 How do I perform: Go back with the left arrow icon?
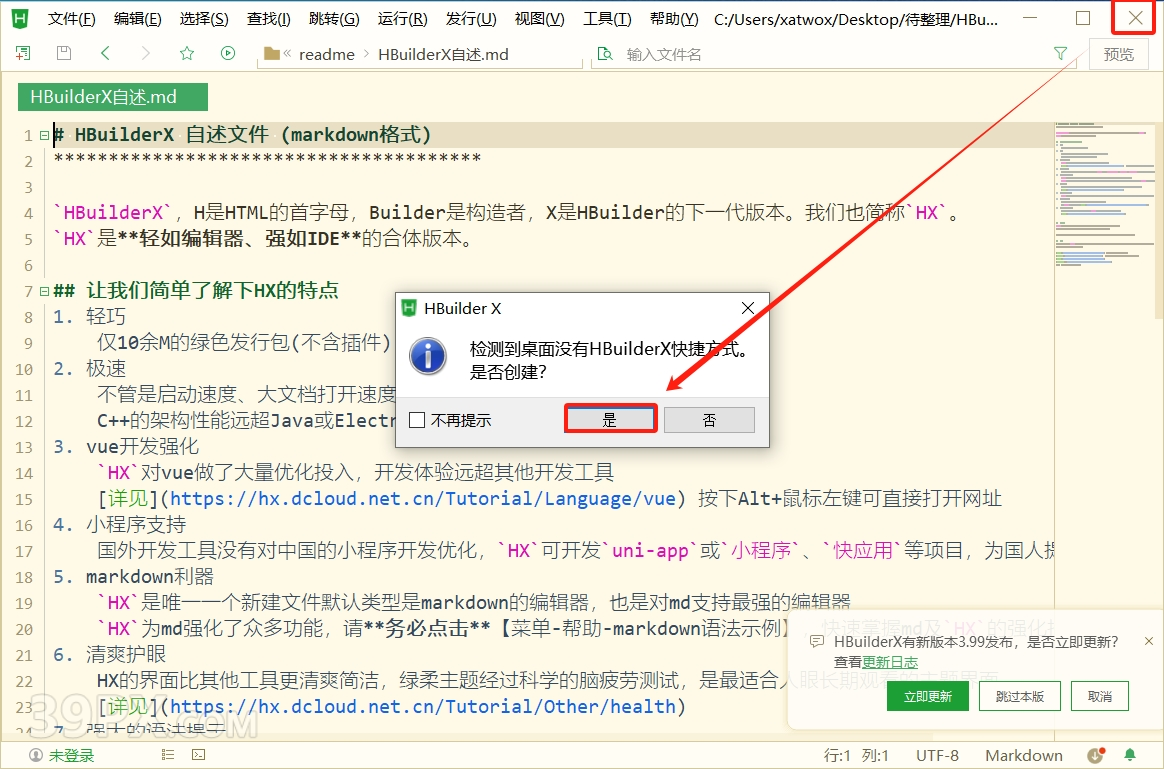[105, 53]
